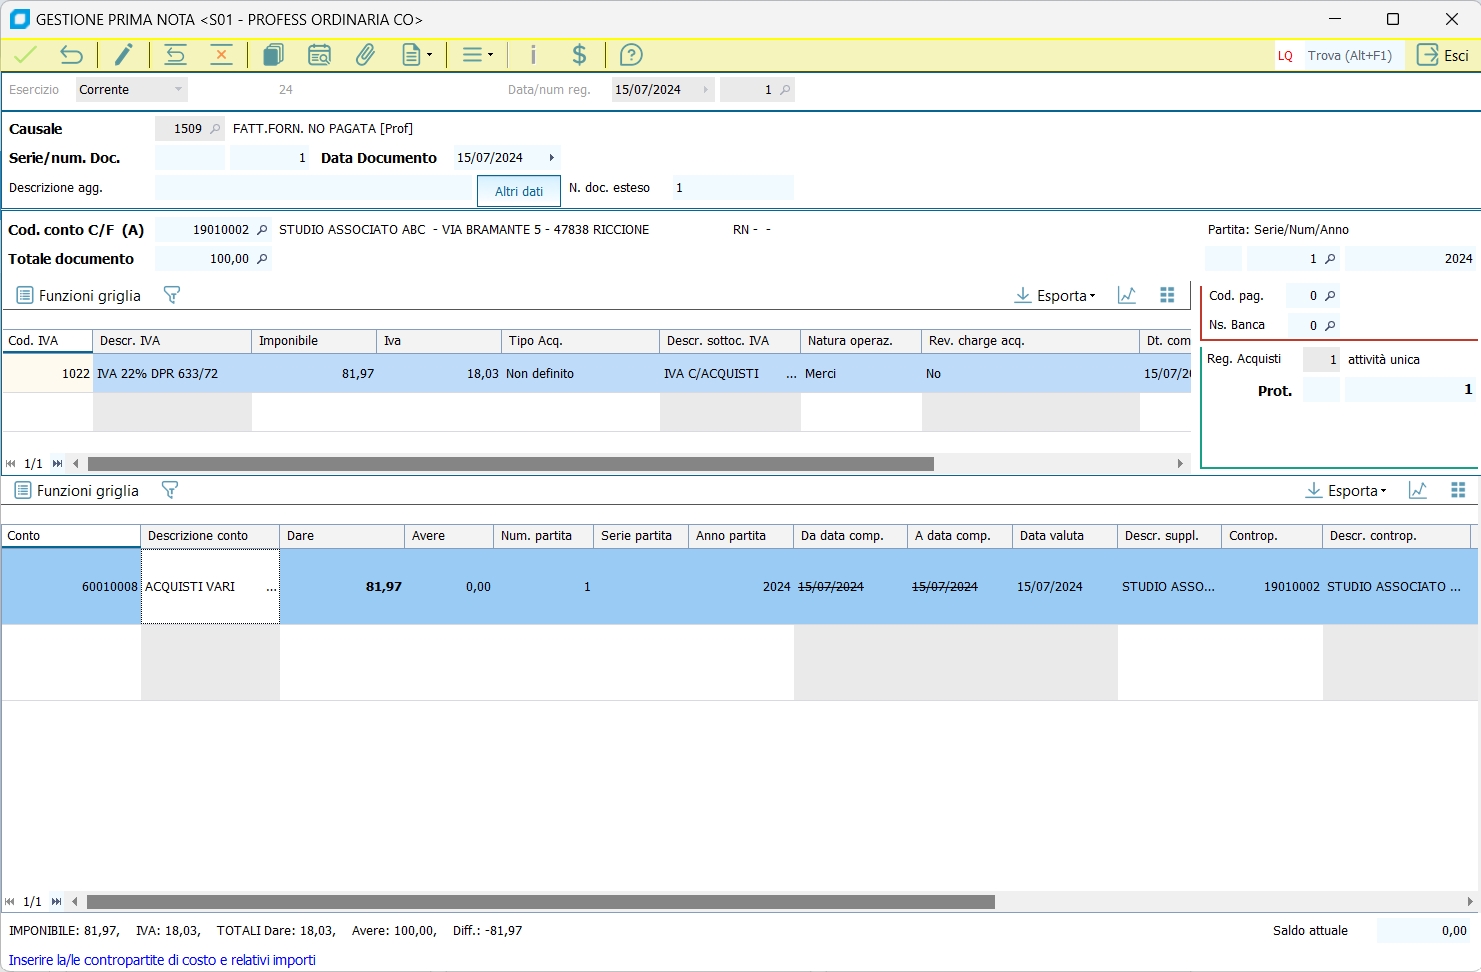Click the pencil edit icon

pos(123,55)
